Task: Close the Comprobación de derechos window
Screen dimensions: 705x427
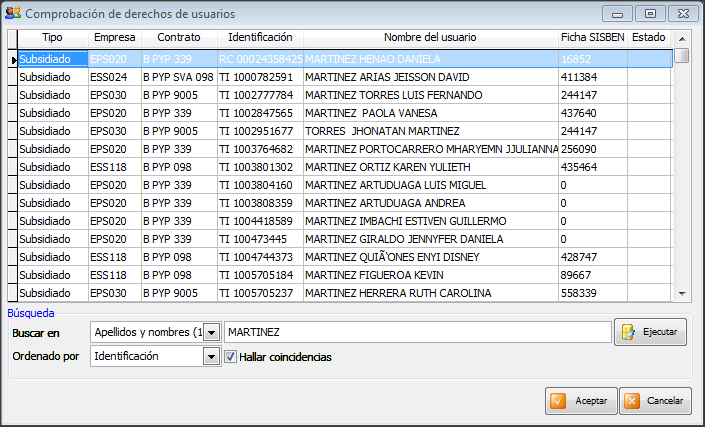Action: (x=683, y=13)
